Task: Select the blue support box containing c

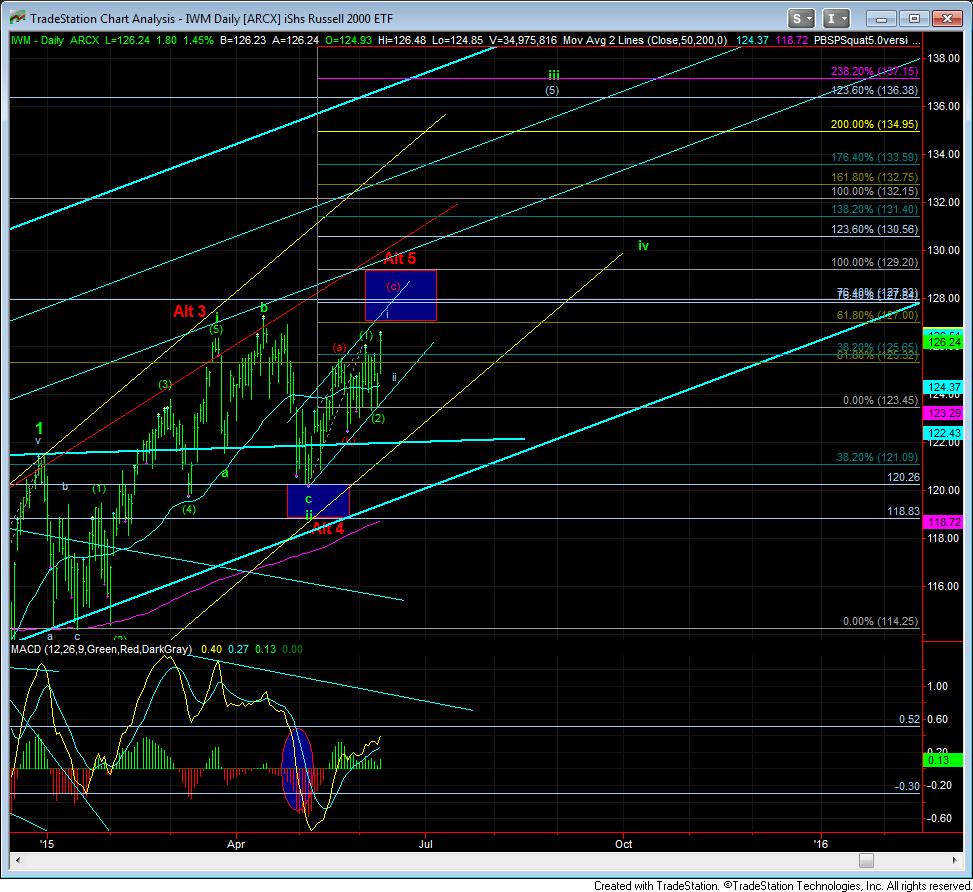Action: 318,501
